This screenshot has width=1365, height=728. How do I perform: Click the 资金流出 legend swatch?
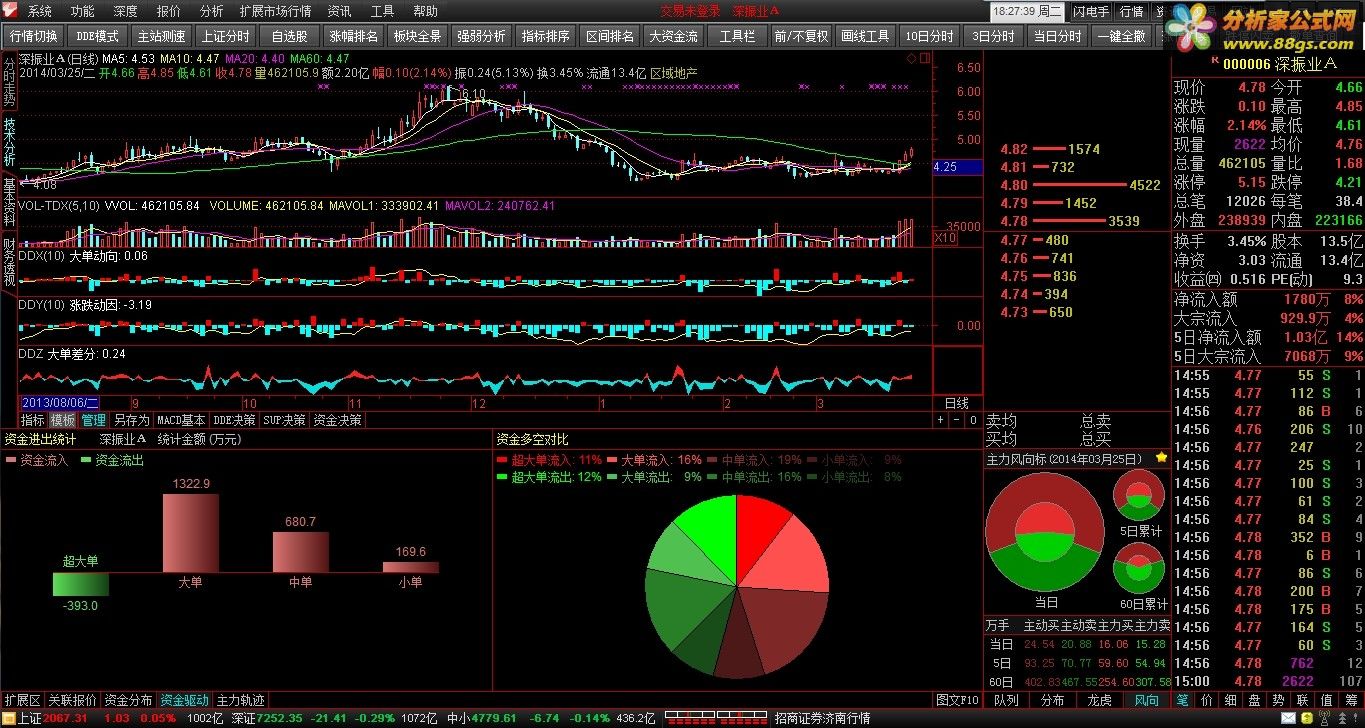point(87,460)
